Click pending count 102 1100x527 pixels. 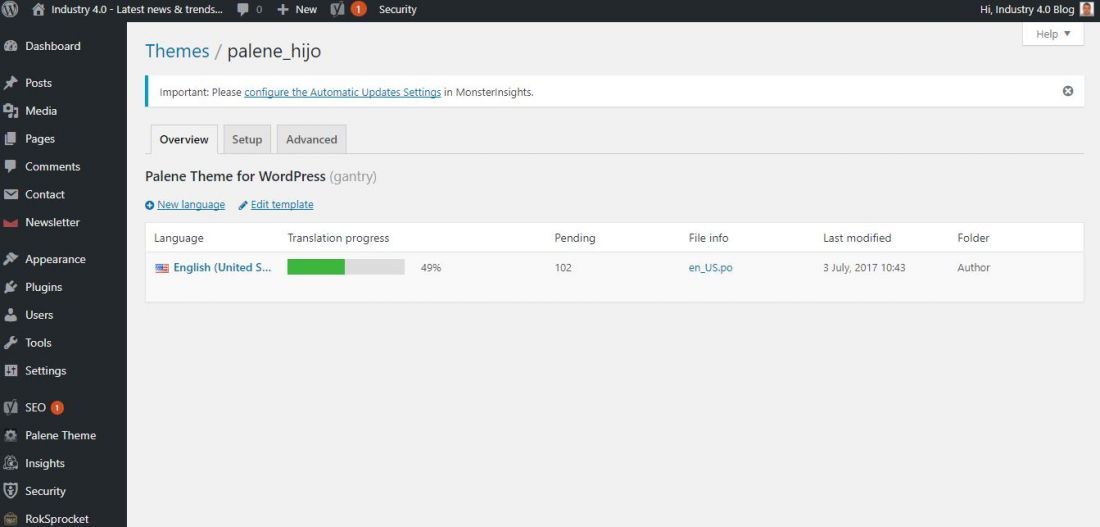click(x=563, y=268)
